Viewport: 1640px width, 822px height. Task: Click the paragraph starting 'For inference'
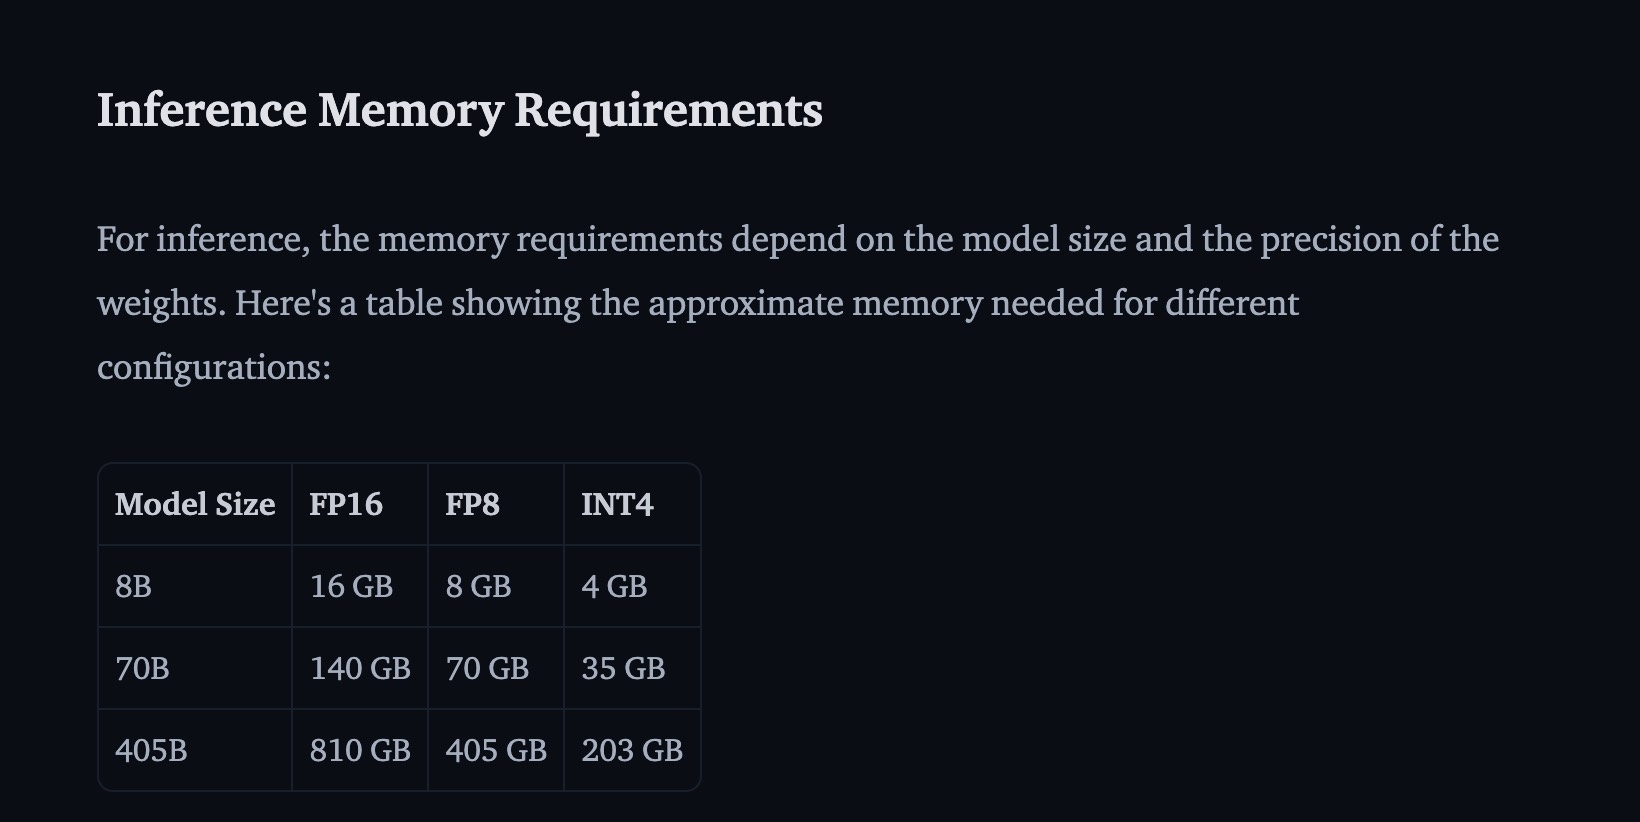(798, 303)
